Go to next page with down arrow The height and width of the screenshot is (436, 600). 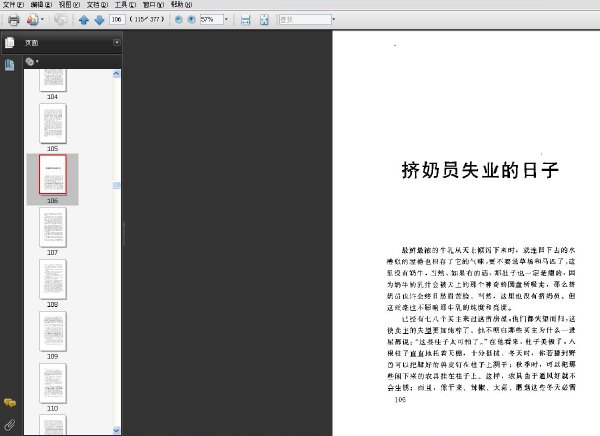tap(99, 20)
